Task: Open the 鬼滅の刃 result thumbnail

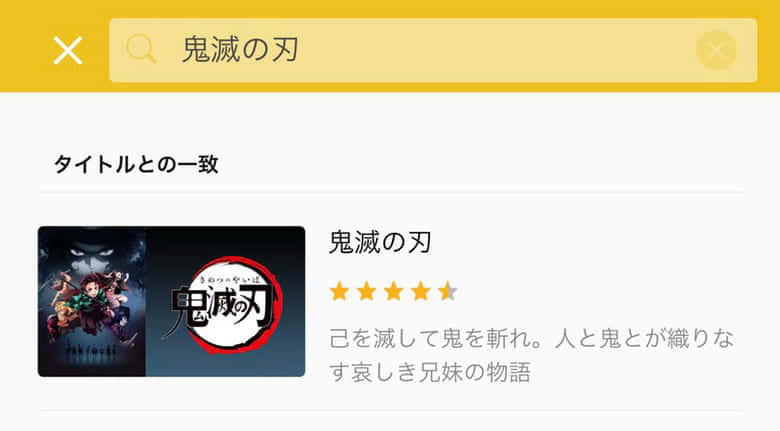Action: [x=172, y=301]
